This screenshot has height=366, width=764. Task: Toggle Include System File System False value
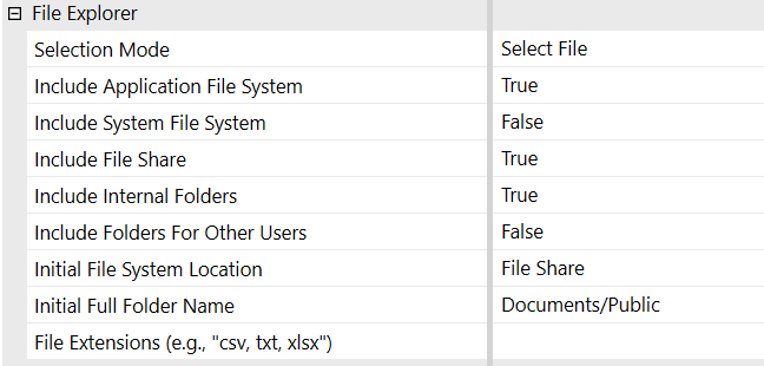click(628, 122)
